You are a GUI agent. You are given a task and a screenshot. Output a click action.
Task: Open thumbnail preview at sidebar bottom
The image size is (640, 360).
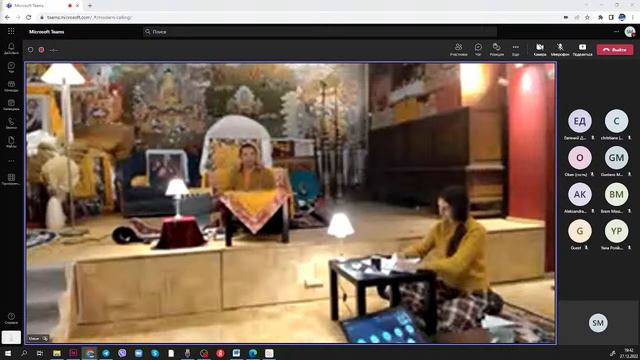click(11, 337)
